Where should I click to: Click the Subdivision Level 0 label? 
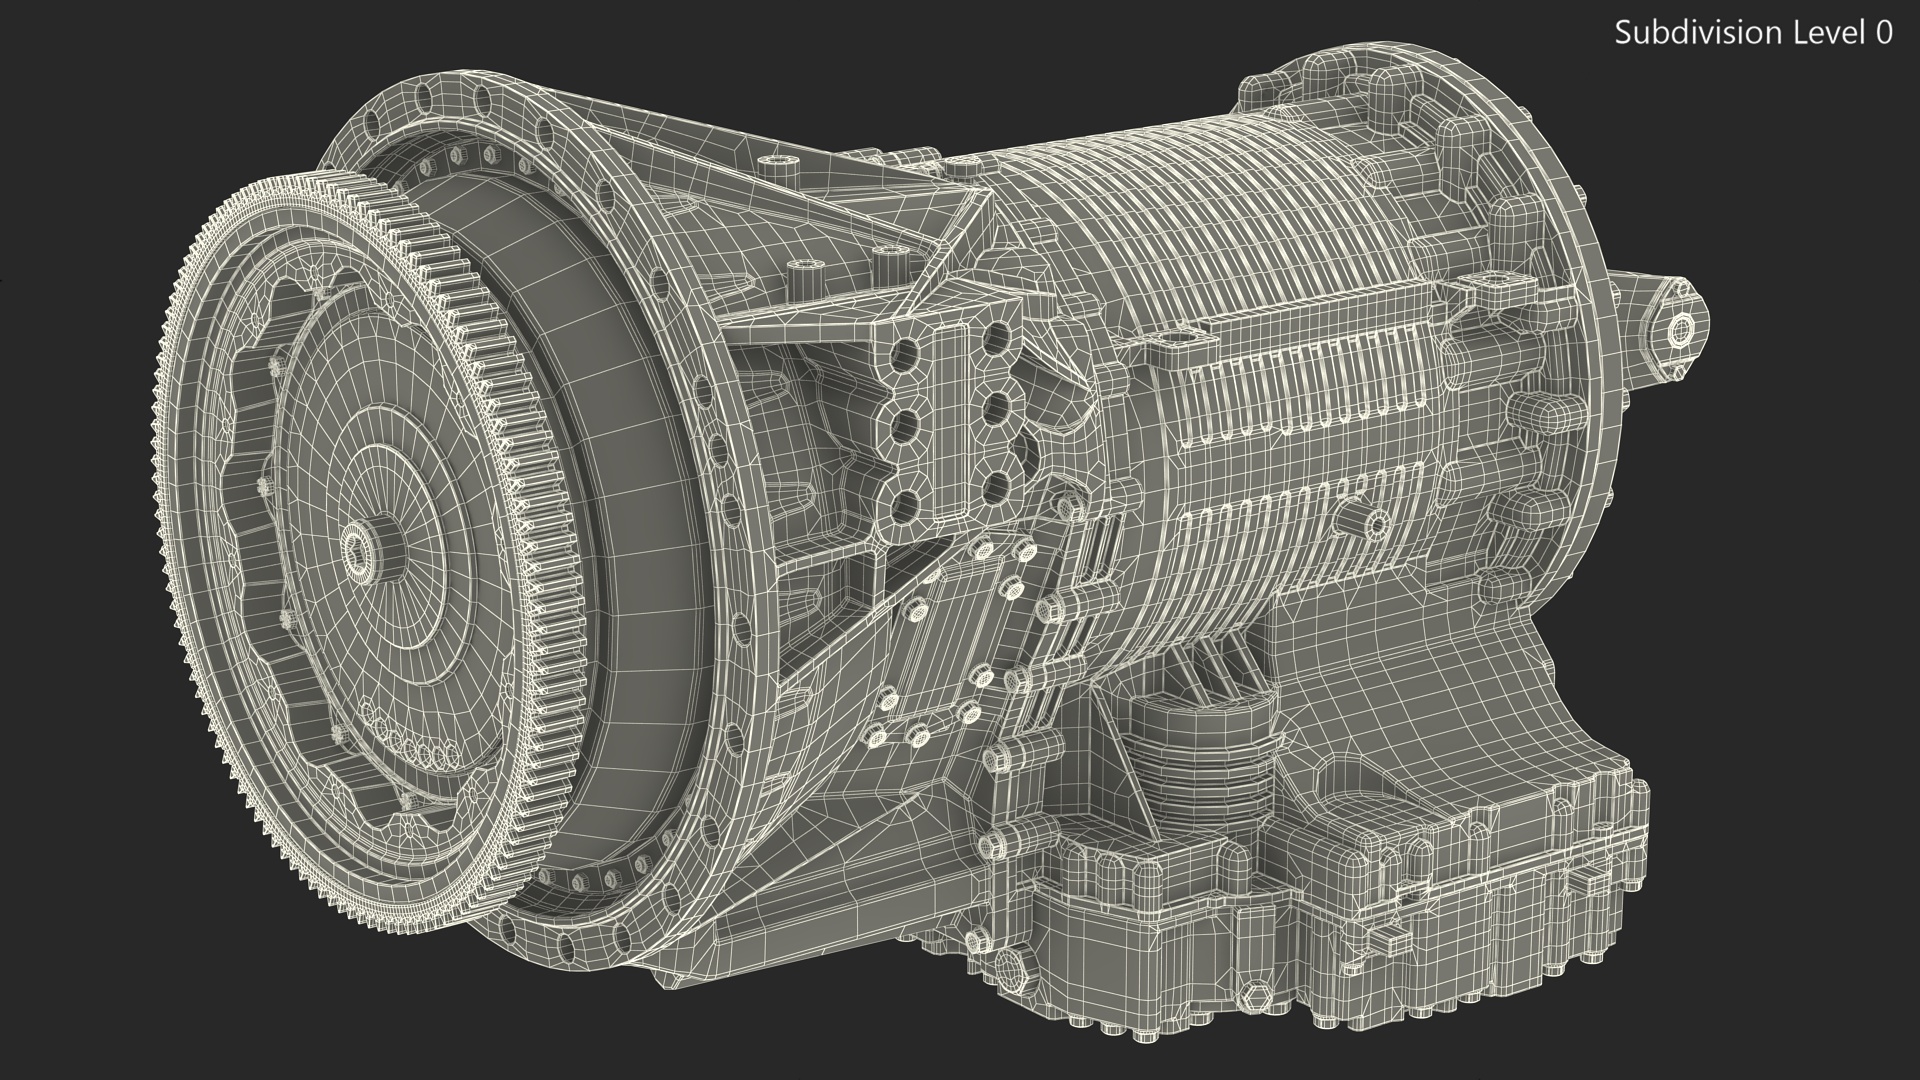[x=1753, y=33]
